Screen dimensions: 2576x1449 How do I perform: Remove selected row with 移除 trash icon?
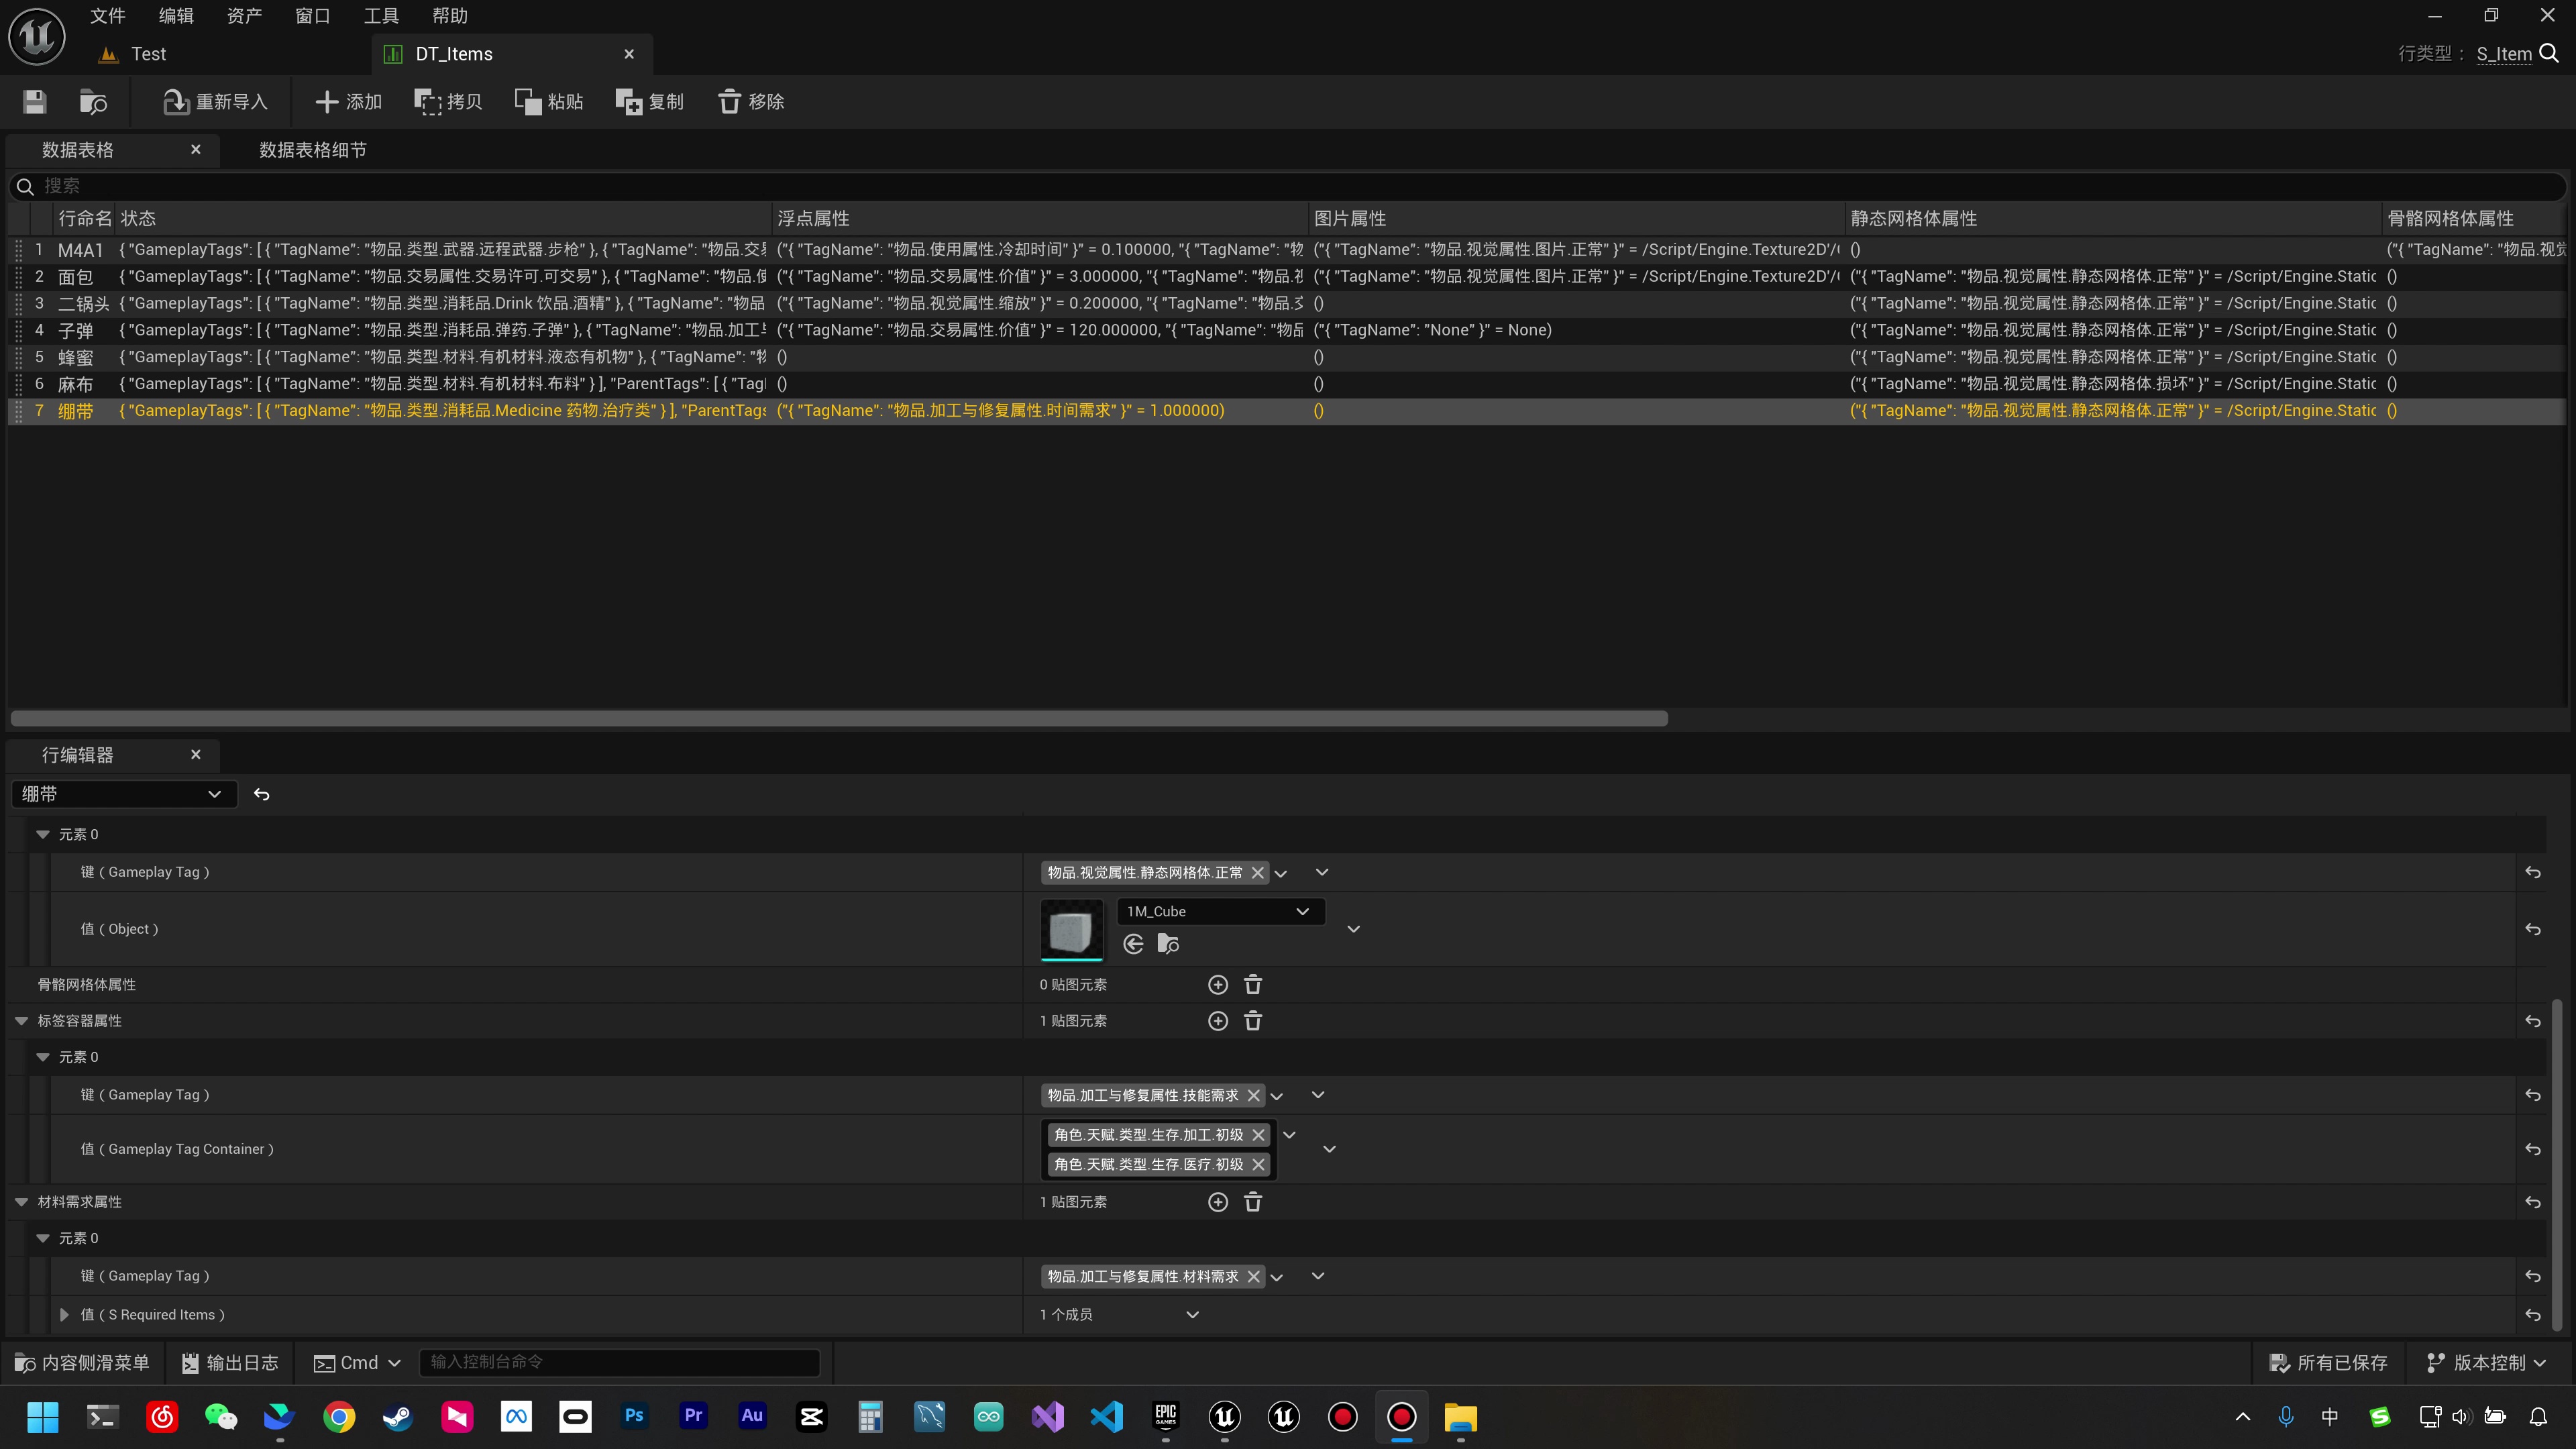tap(751, 101)
